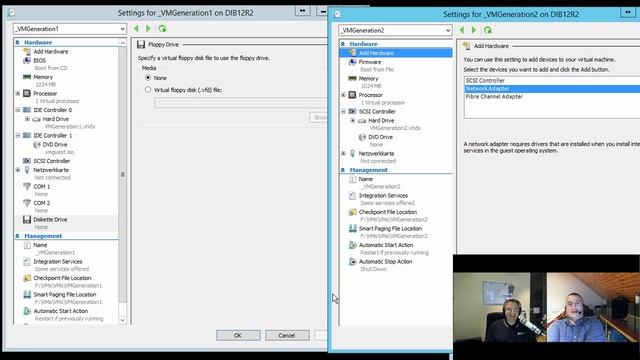Select None radio button for floppy media
Image resolution: width=640 pixels, height=360 pixels.
(x=148, y=78)
